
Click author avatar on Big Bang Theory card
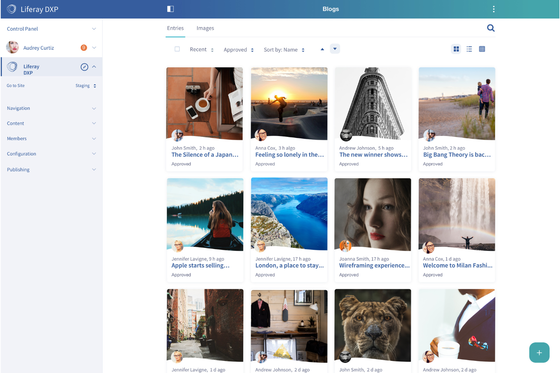click(429, 135)
